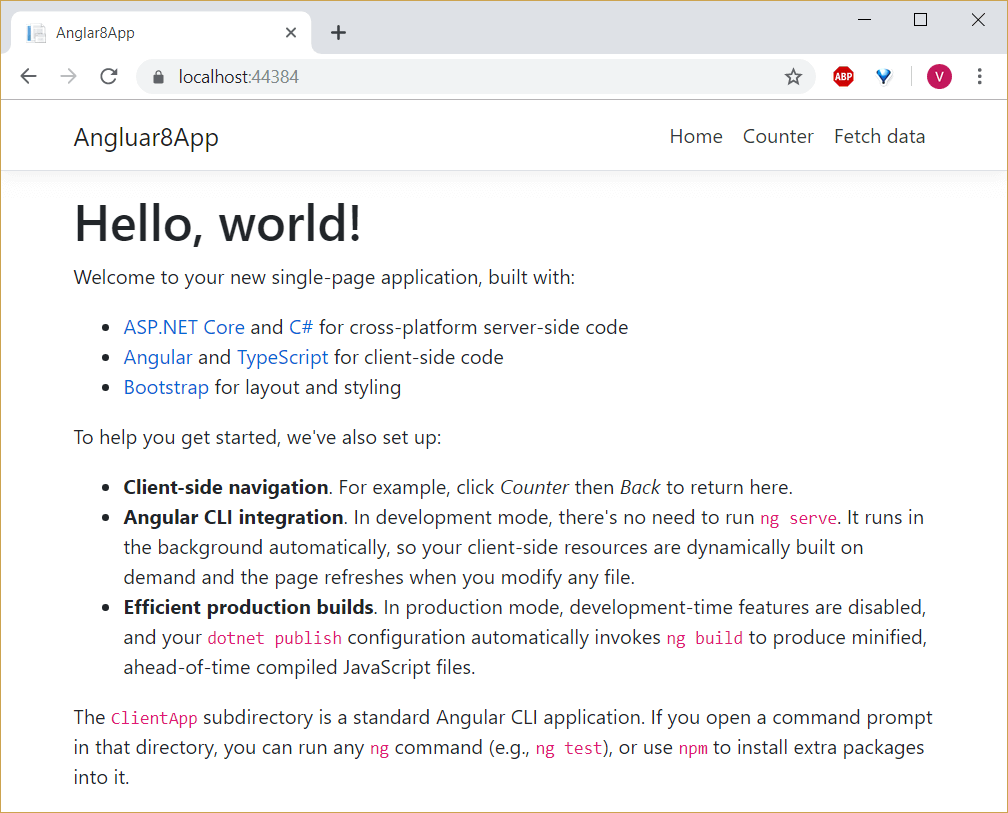The image size is (1008, 813).
Task: Reload the current page
Action: pos(109,76)
